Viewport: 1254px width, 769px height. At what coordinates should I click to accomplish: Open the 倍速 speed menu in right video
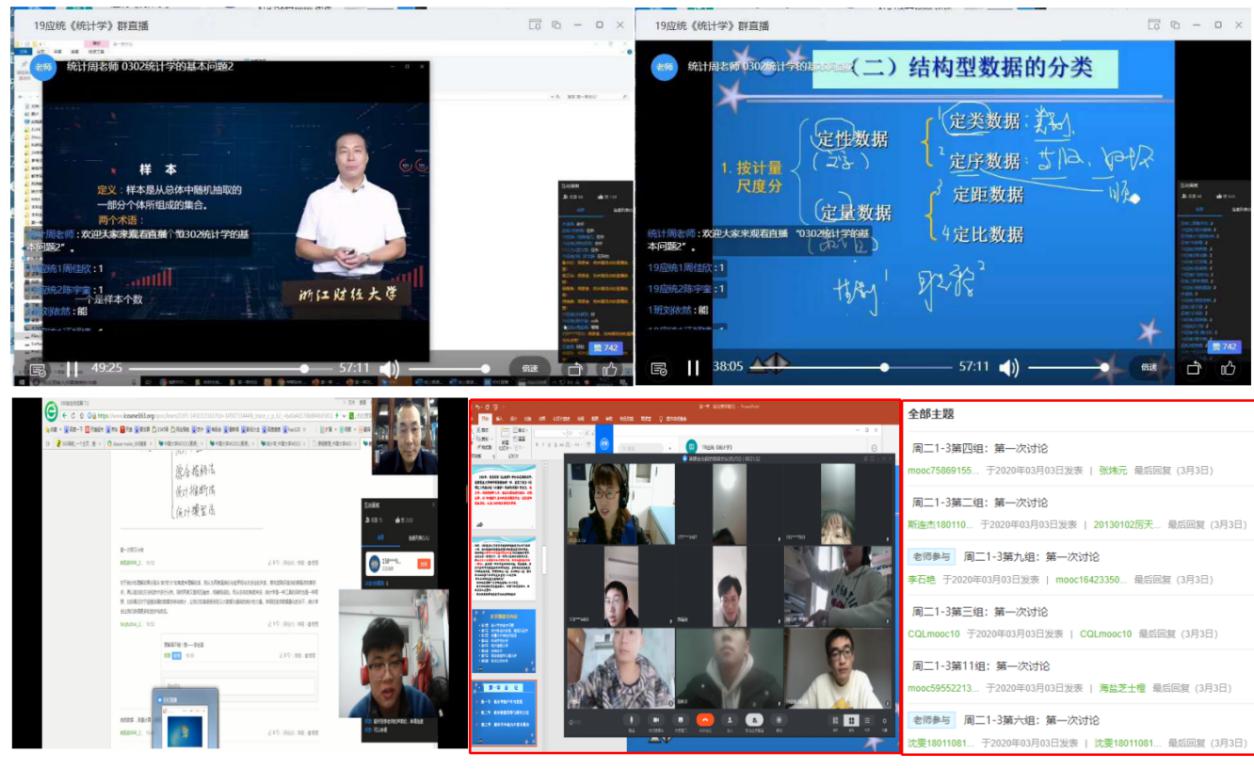tap(1151, 368)
